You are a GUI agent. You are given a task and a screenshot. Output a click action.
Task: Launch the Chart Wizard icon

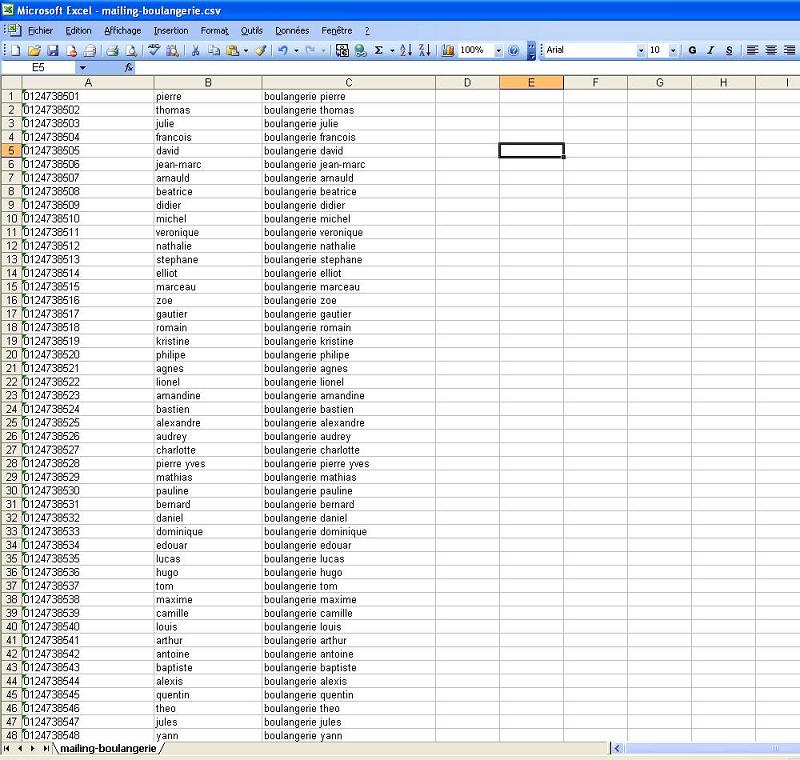click(447, 50)
